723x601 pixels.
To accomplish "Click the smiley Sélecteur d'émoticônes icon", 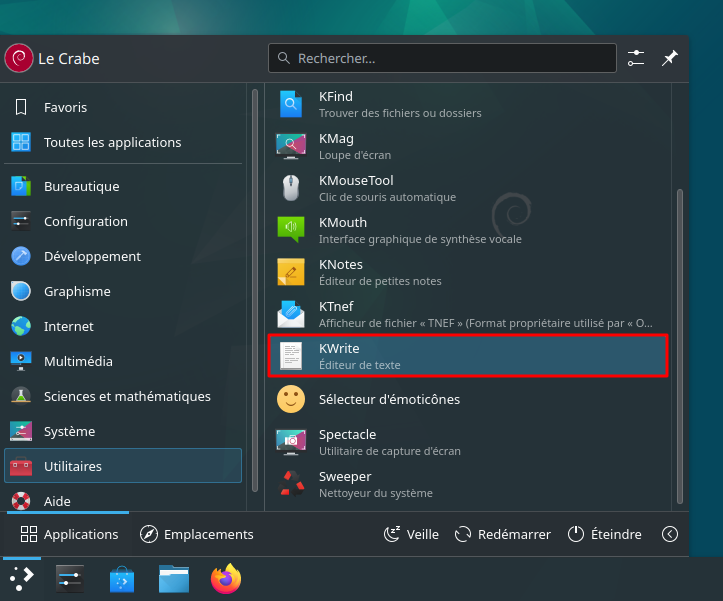I will pyautogui.click(x=291, y=399).
